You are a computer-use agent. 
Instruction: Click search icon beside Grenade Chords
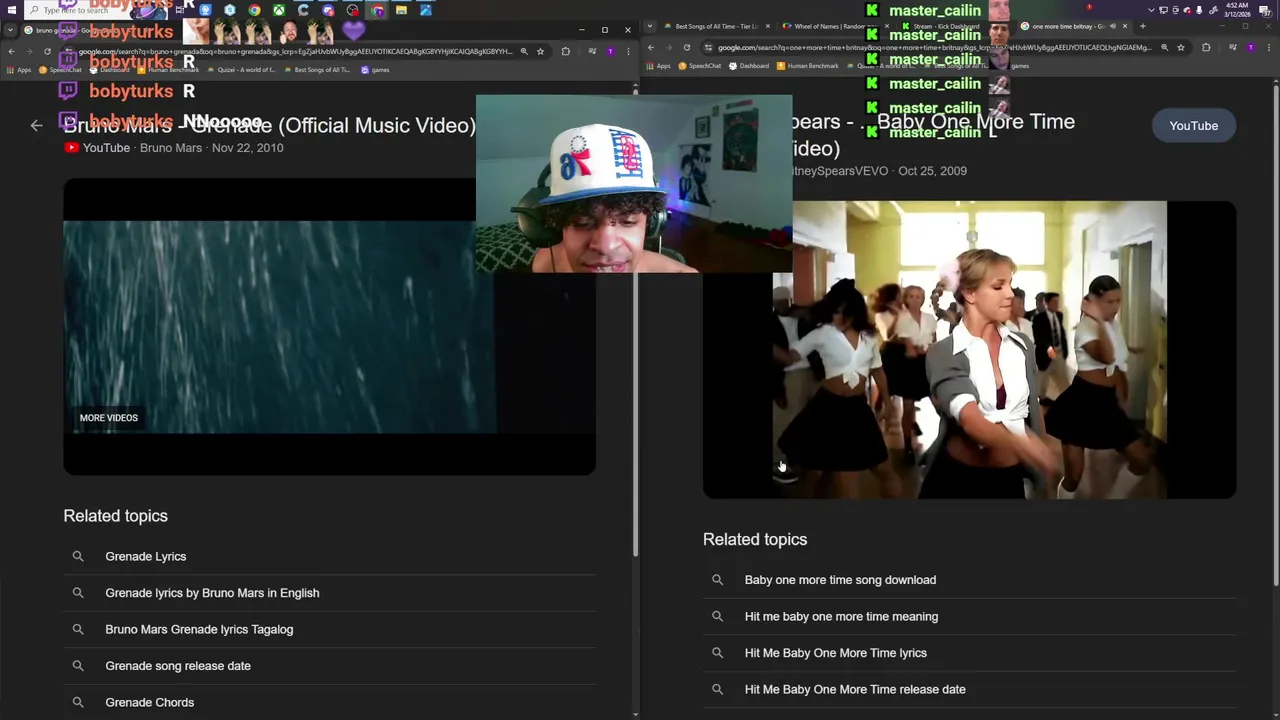tap(78, 702)
